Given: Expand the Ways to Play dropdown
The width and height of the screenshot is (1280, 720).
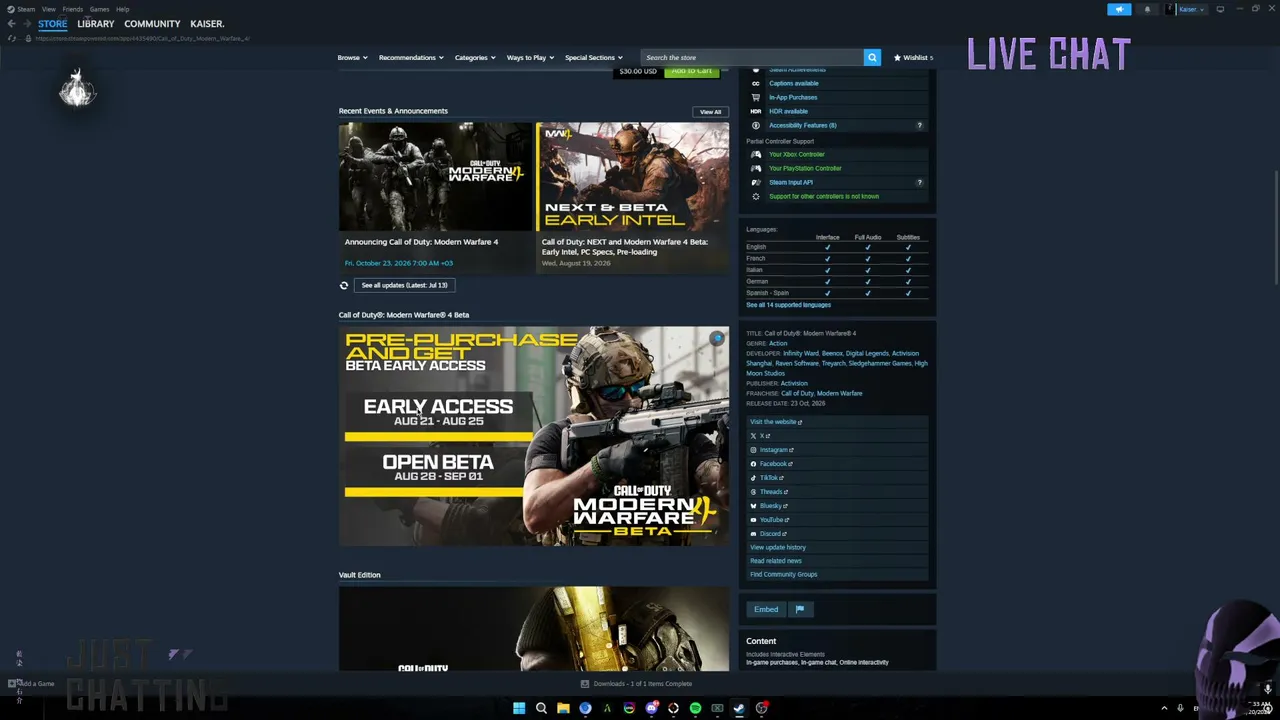Looking at the screenshot, I should pyautogui.click(x=530, y=58).
